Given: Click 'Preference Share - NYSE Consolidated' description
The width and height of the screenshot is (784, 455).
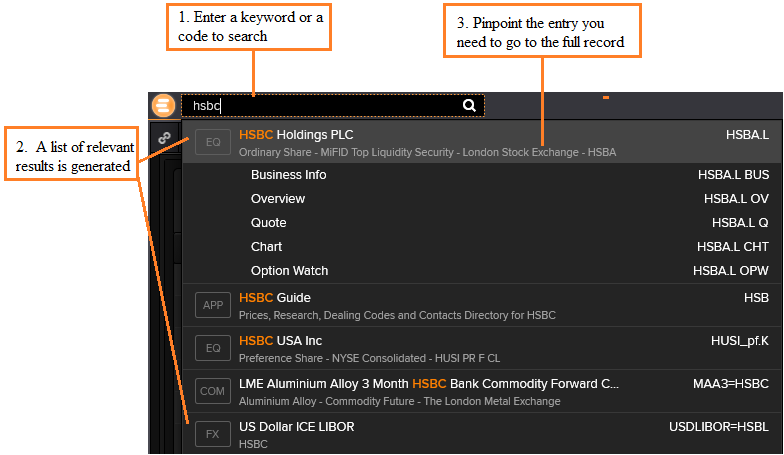Looking at the screenshot, I should click(370, 358).
